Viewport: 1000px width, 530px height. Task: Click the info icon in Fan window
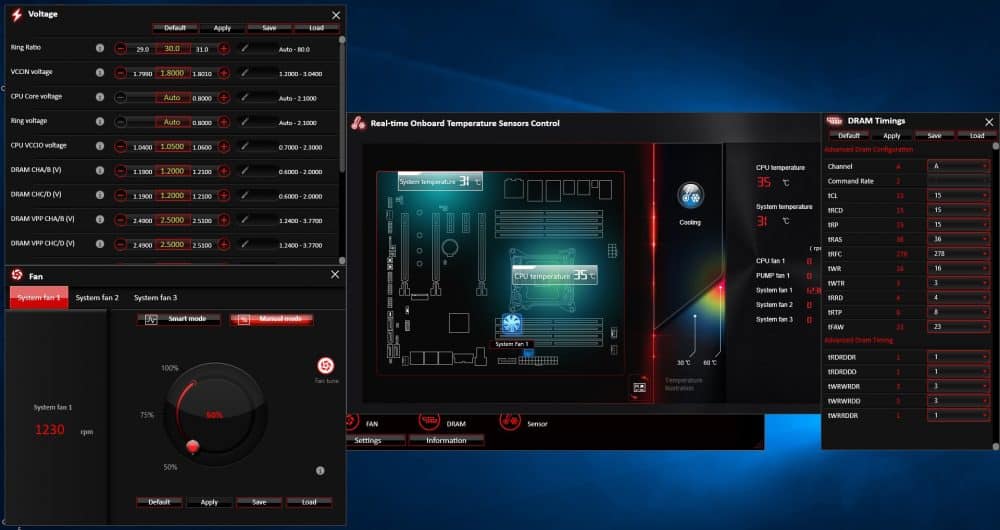click(x=320, y=471)
